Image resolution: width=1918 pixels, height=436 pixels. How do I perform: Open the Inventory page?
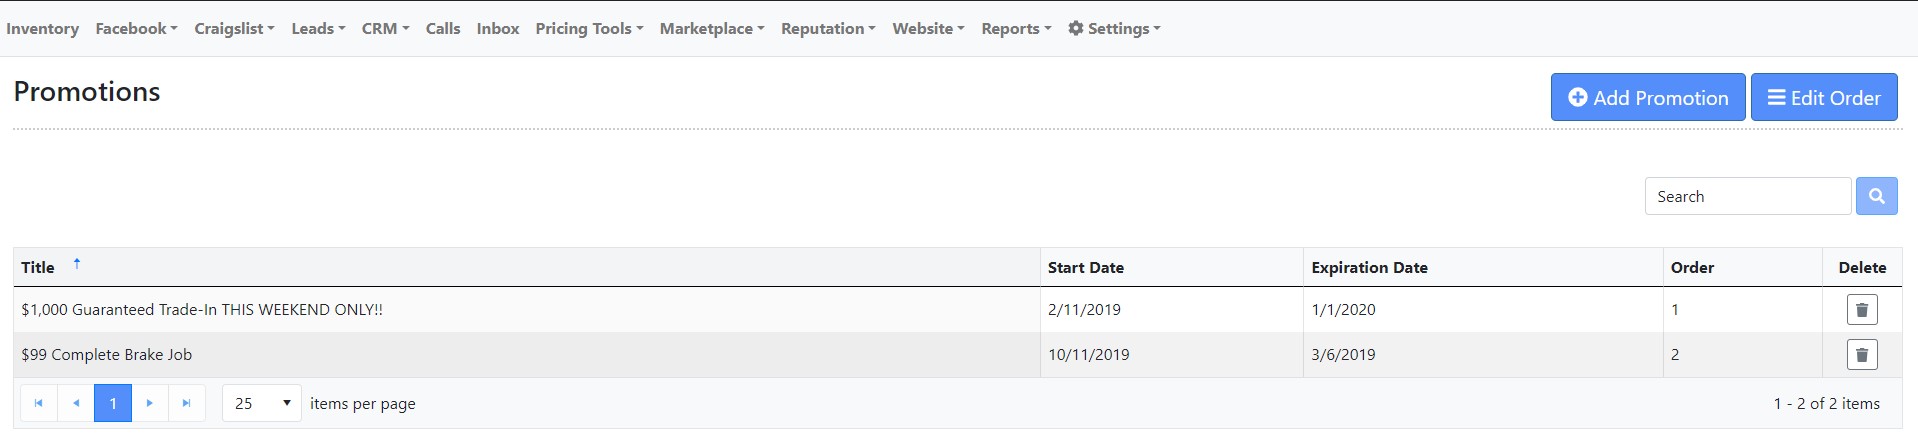(x=42, y=29)
